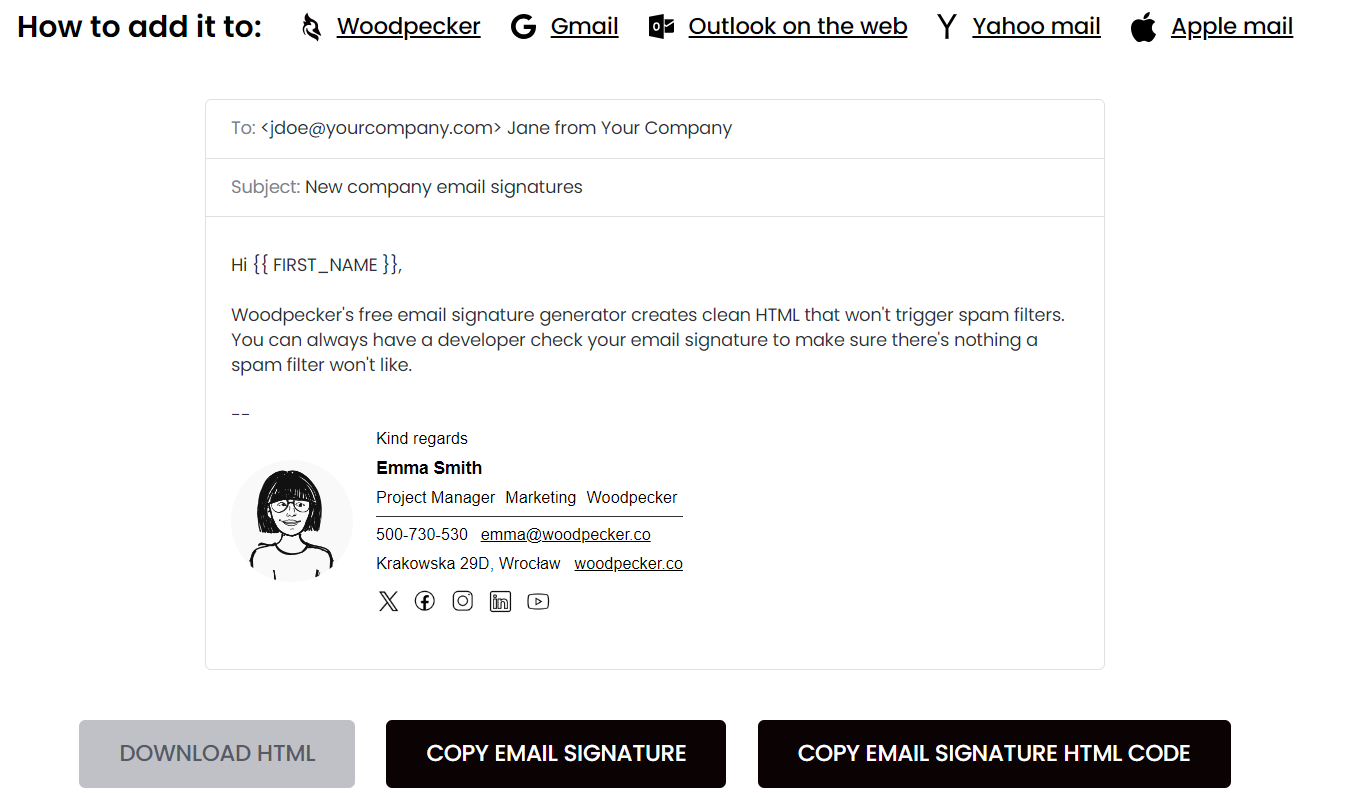This screenshot has height=793, width=1352.
Task: Open the Apple mail link
Action: coord(1232,27)
